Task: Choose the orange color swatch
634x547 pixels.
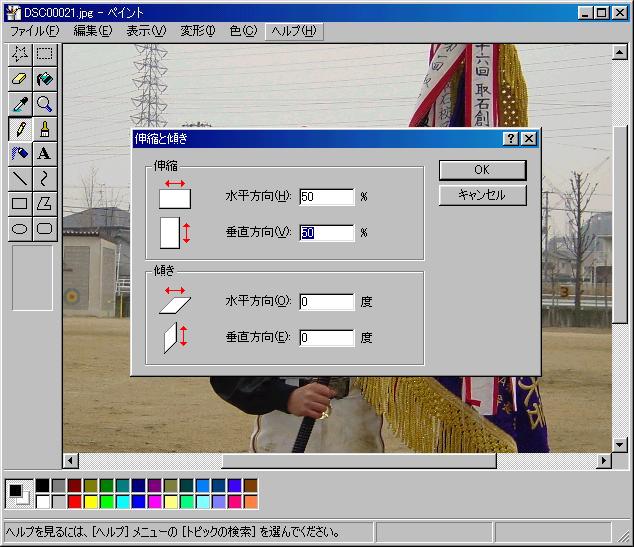Action: (251, 502)
